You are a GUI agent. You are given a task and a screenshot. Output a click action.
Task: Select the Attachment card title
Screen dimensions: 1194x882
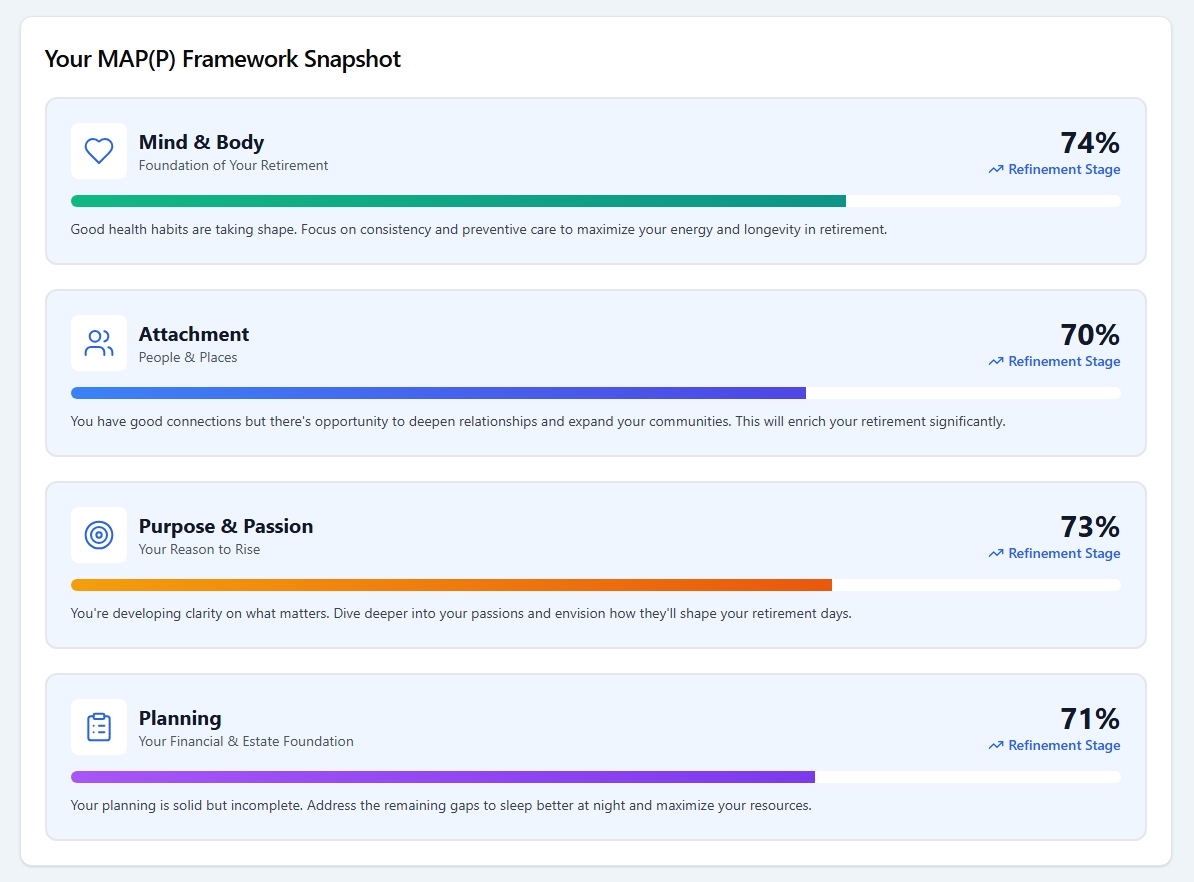pyautogui.click(x=194, y=334)
